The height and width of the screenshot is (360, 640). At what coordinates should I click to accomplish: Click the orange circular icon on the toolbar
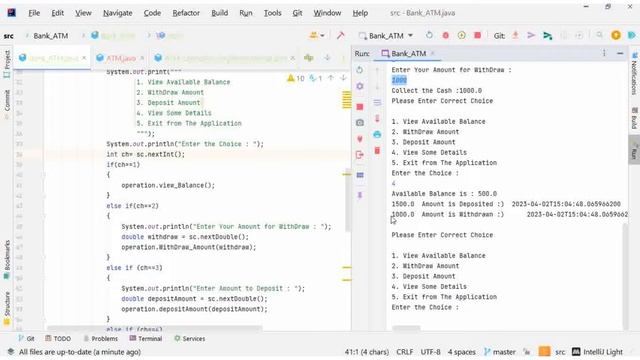coord(616,36)
